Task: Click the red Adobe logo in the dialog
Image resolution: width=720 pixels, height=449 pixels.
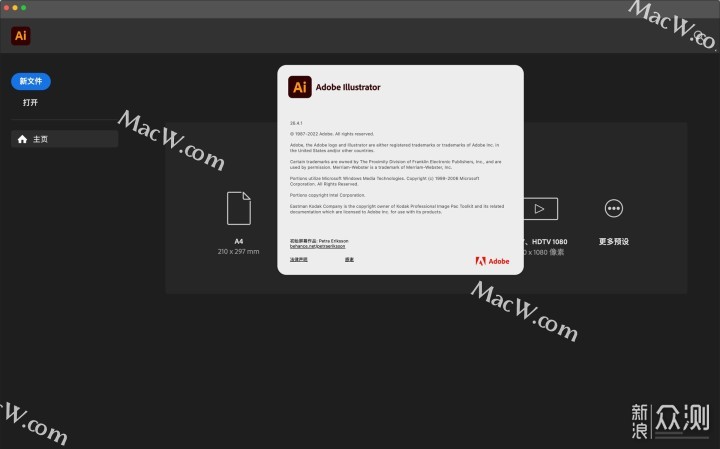Action: (x=492, y=261)
